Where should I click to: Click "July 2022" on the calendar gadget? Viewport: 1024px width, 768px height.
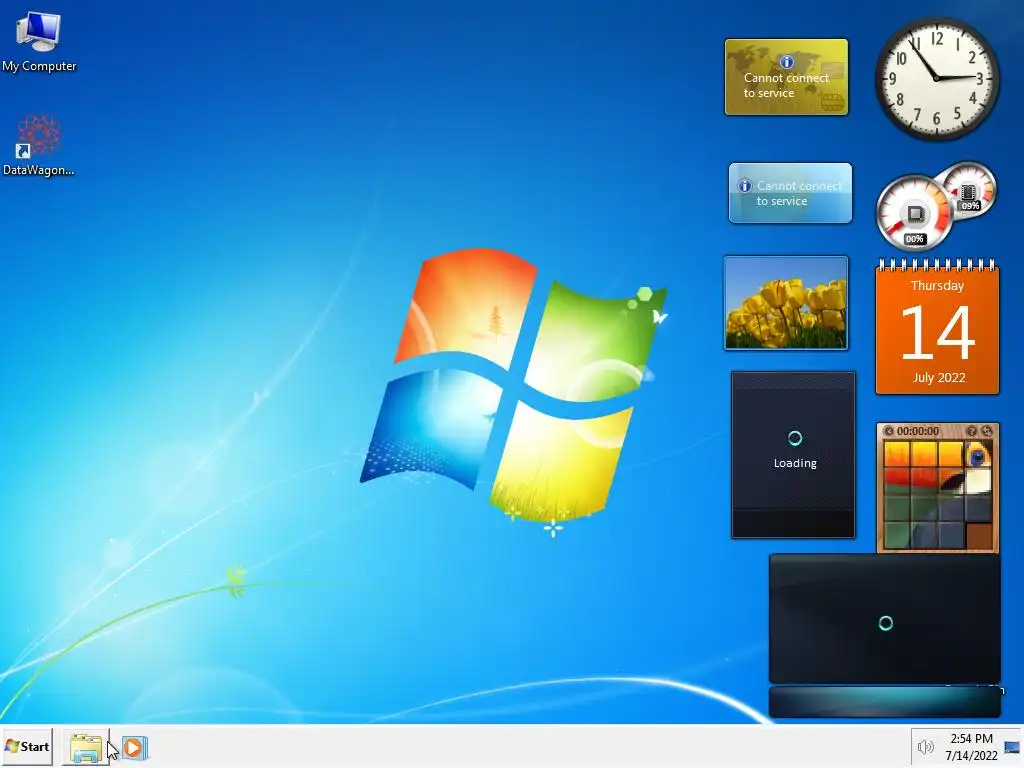coord(938,377)
